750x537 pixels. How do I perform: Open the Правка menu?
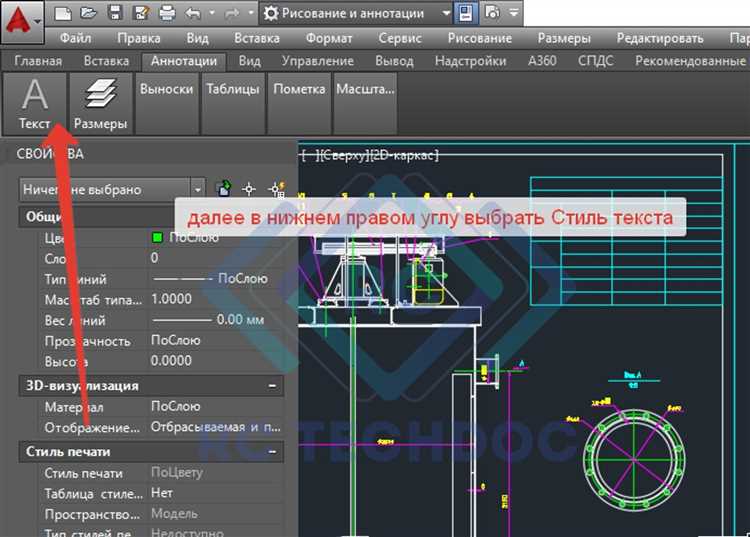click(139, 38)
